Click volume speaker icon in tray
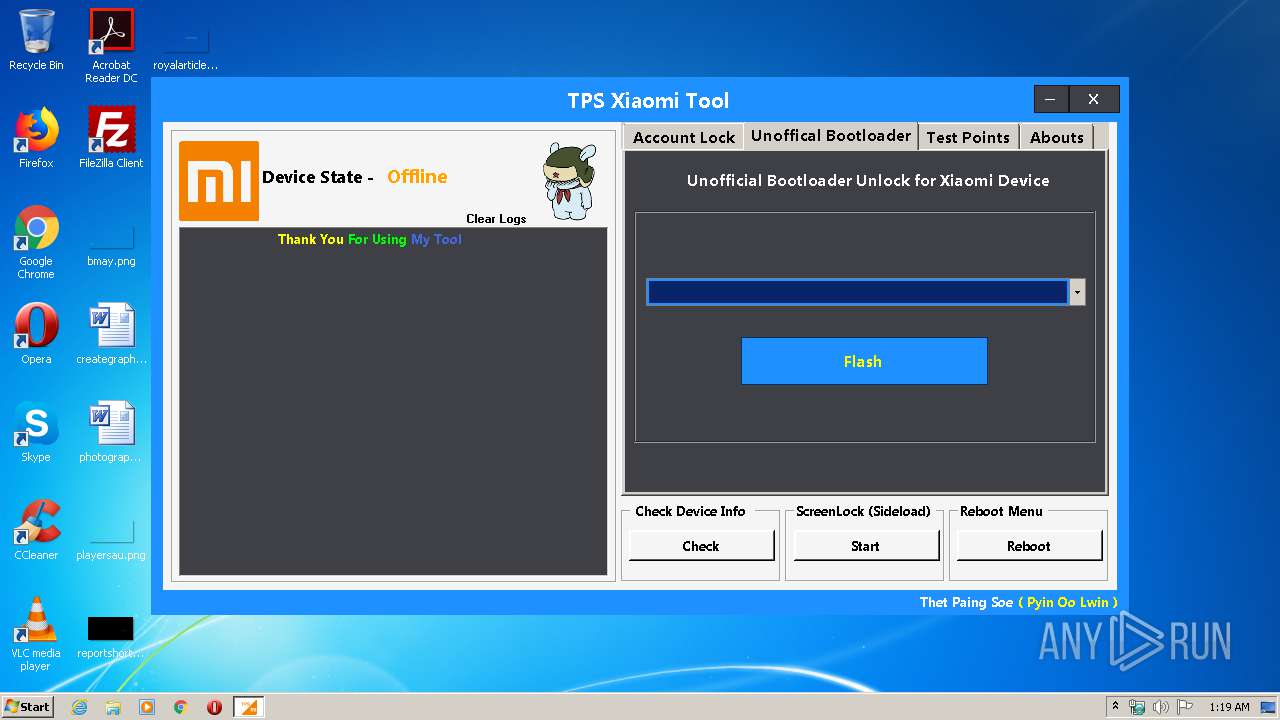Screen dimensions: 1280x720 (x=1161, y=707)
